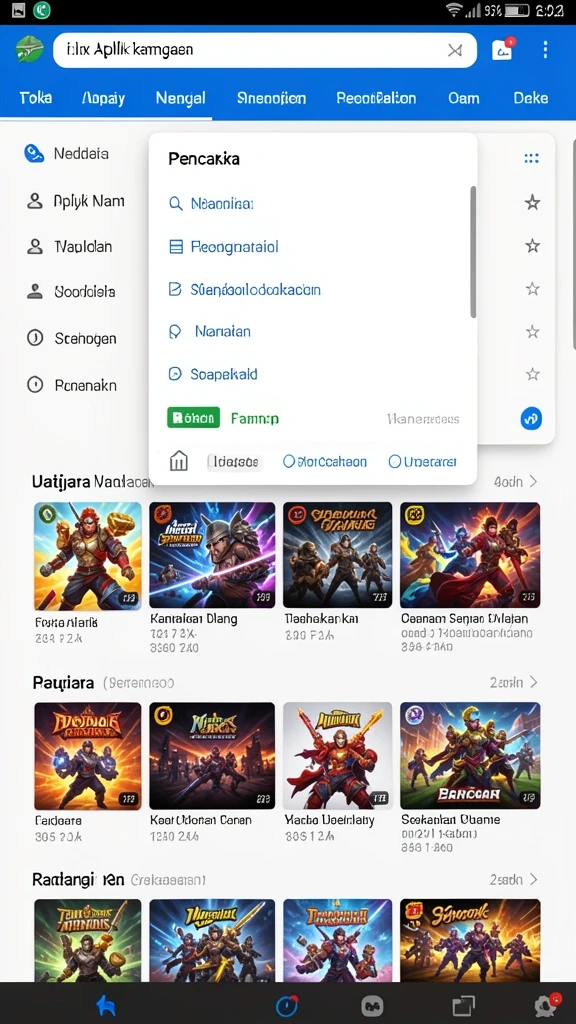Tap the blue back arrow in the bottom bar

[x=106, y=1006]
